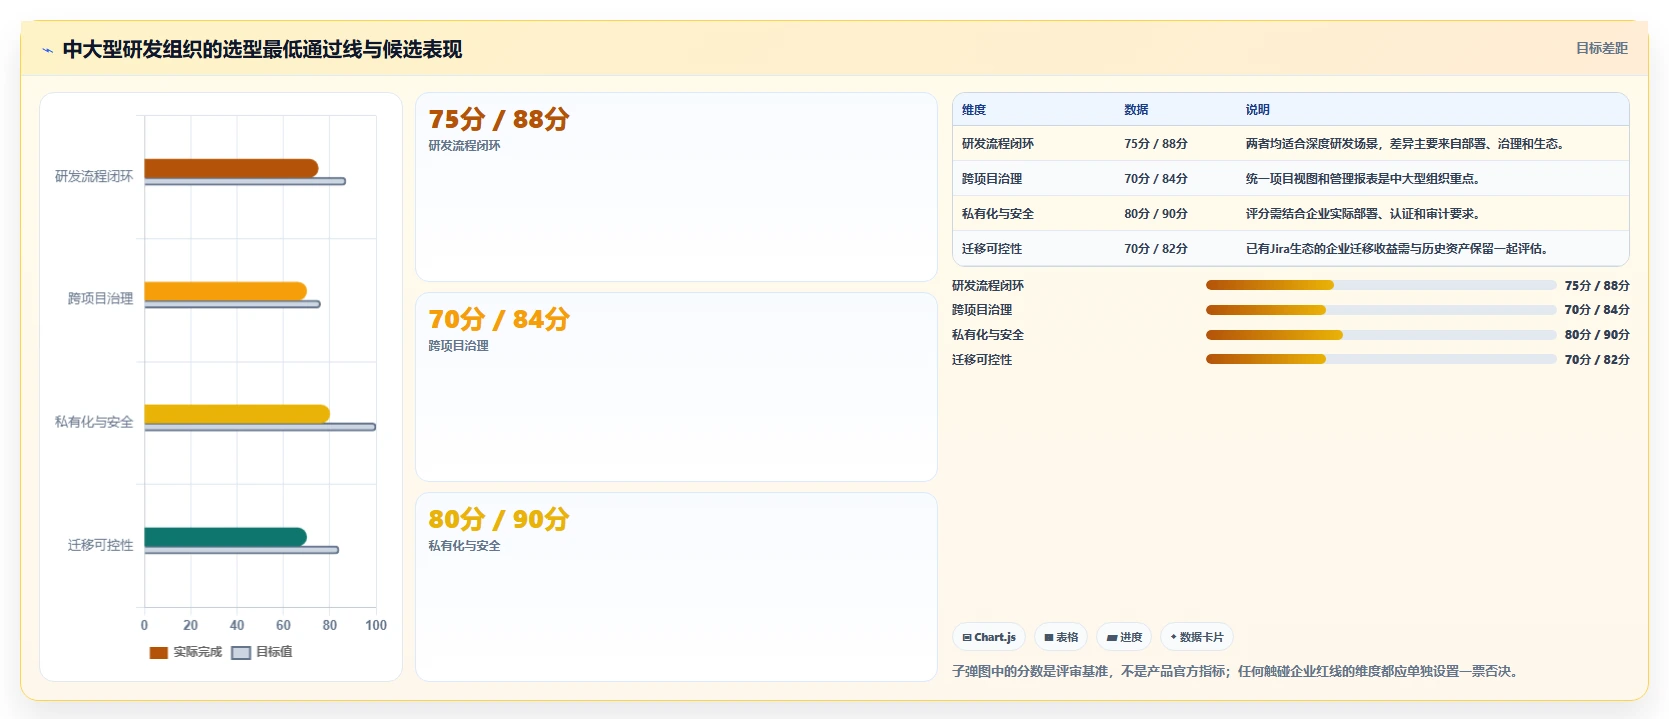Click the 研发流程闭环 table row name
The width and height of the screenshot is (1669, 719).
998,144
